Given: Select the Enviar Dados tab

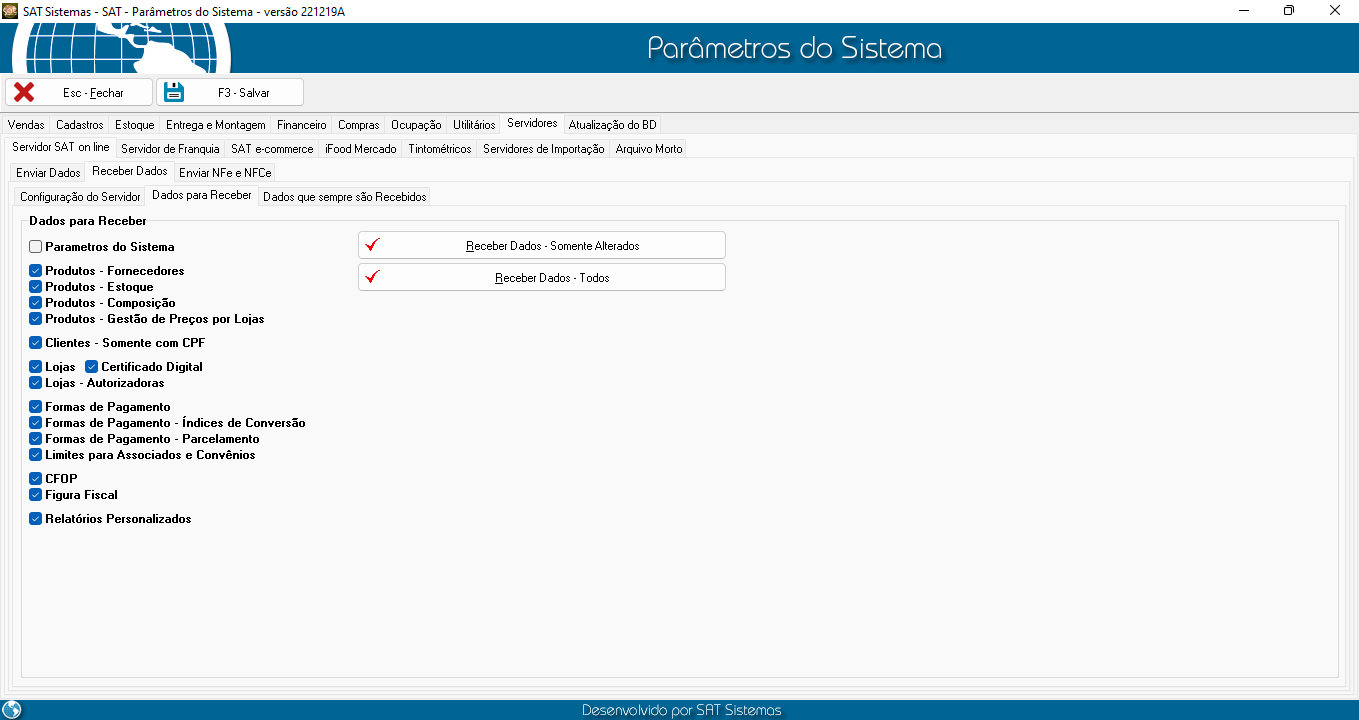Looking at the screenshot, I should point(48,173).
